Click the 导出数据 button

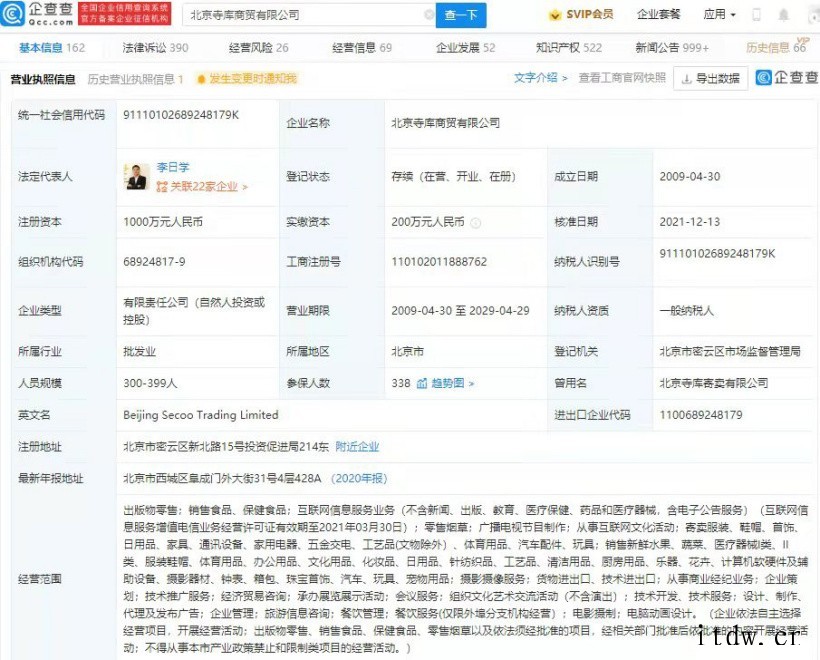pyautogui.click(x=711, y=78)
